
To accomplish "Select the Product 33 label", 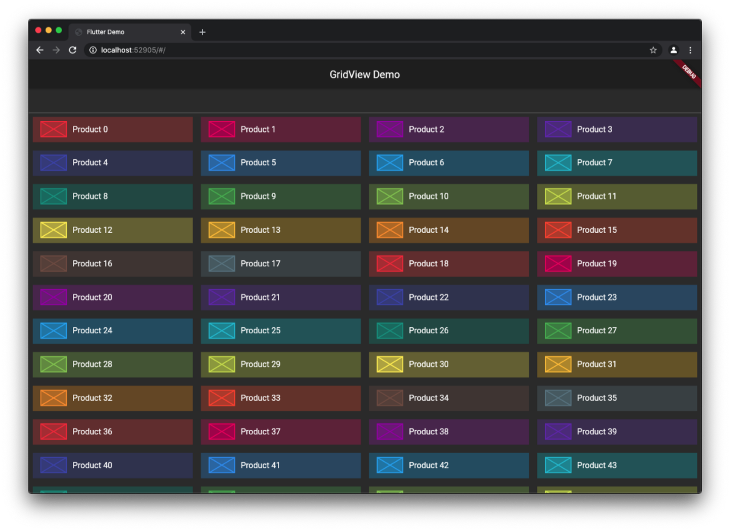I will [x=260, y=398].
